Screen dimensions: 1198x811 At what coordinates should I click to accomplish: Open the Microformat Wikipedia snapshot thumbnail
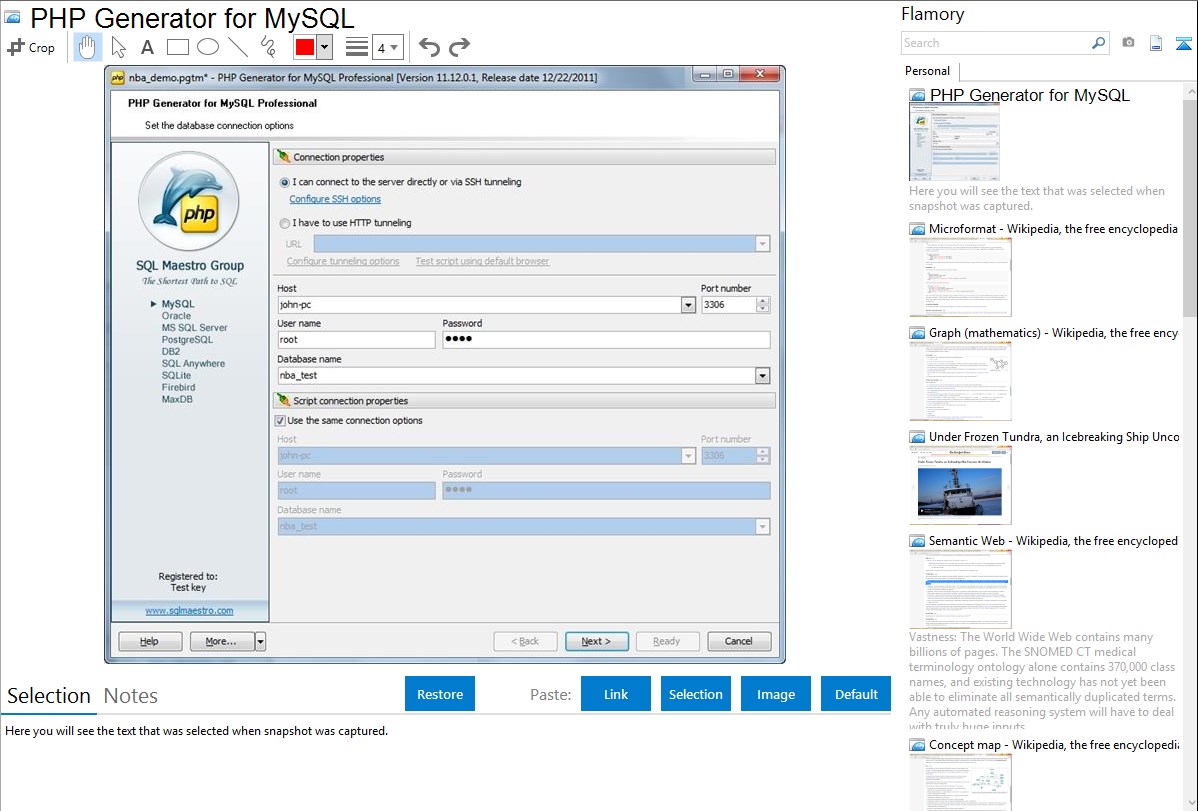click(x=960, y=277)
